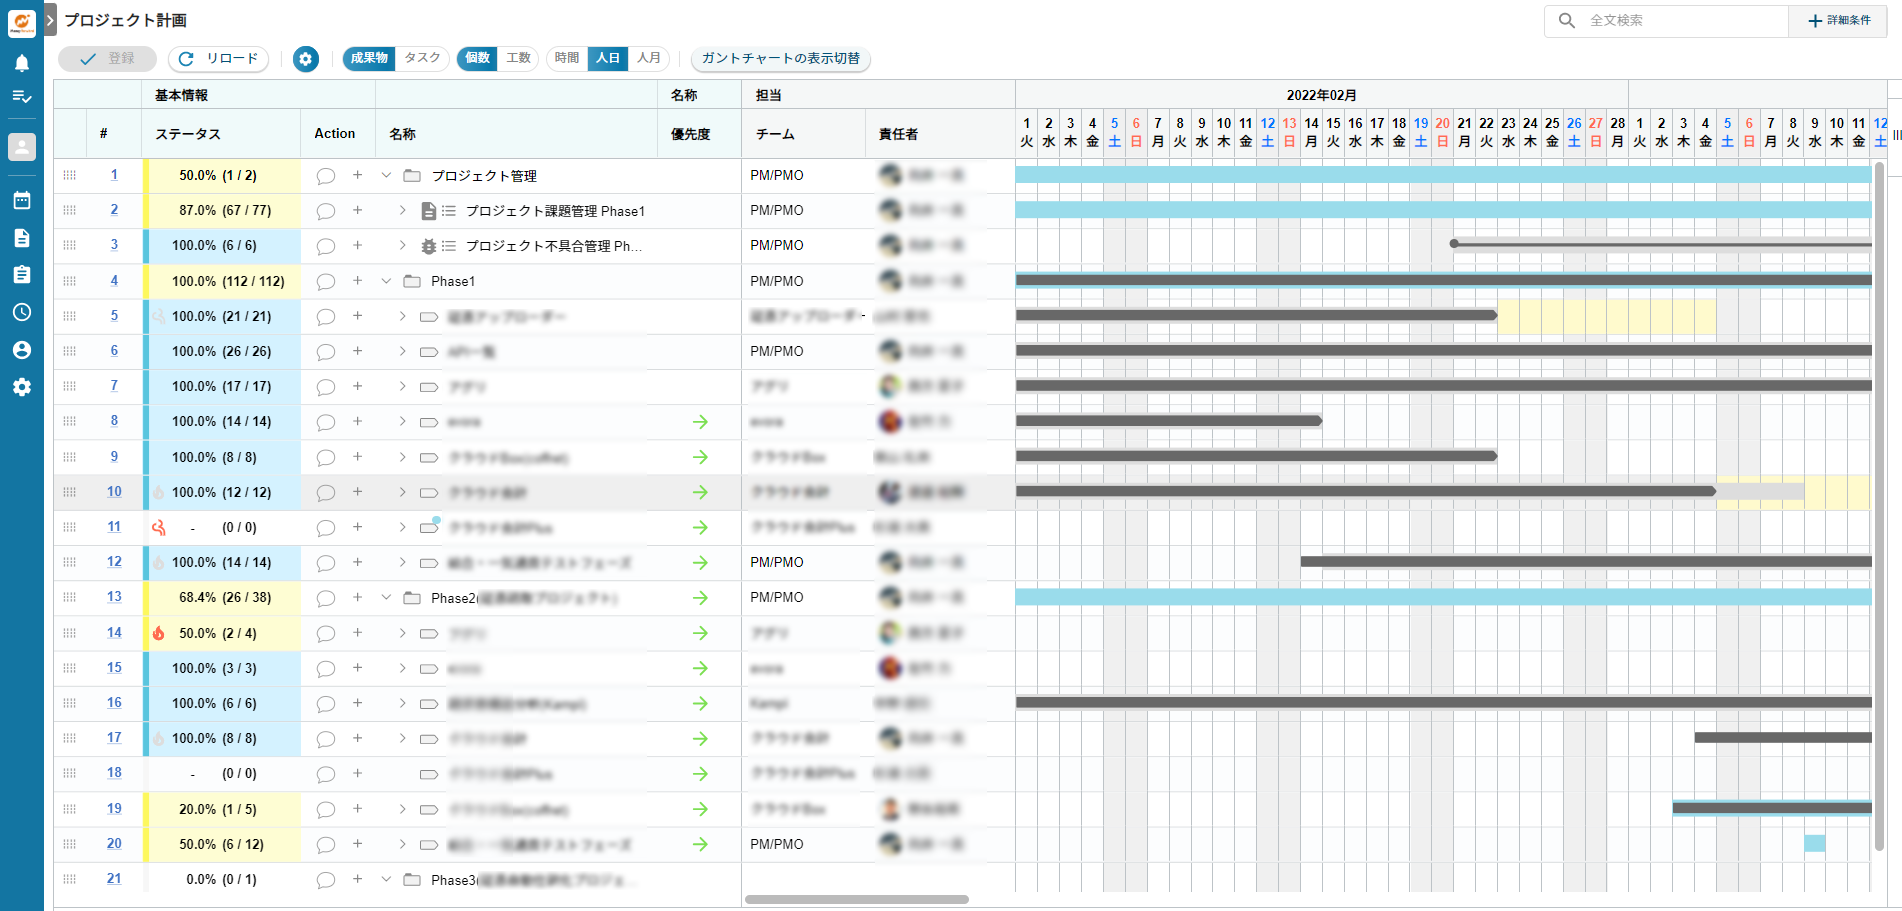Open the notifications bell in the sidebar
The image size is (1902, 911).
pyautogui.click(x=21, y=62)
